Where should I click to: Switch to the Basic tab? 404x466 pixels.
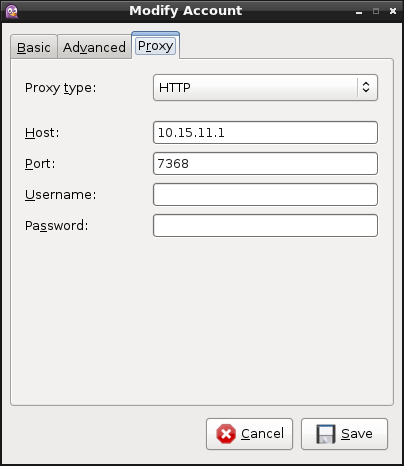(x=34, y=47)
